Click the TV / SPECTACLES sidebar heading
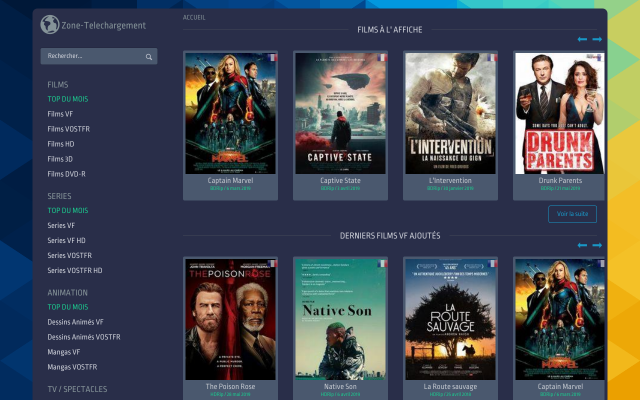 pos(77,389)
